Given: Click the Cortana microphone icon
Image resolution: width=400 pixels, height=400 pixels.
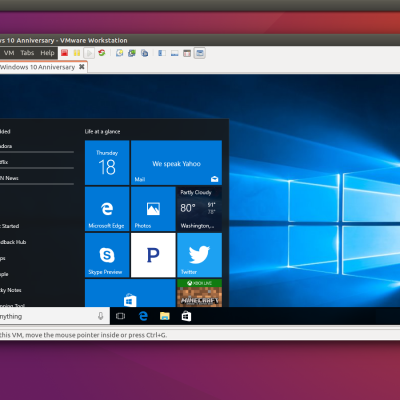Looking at the screenshot, I should click(101, 316).
